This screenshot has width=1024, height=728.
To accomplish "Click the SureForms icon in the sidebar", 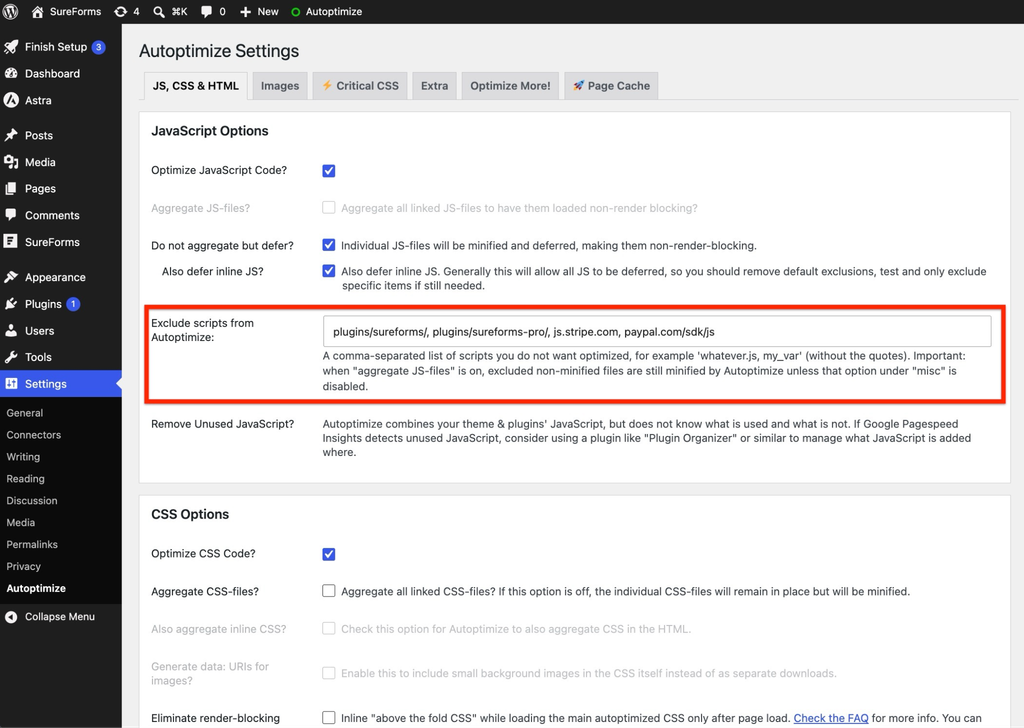I will pos(11,242).
